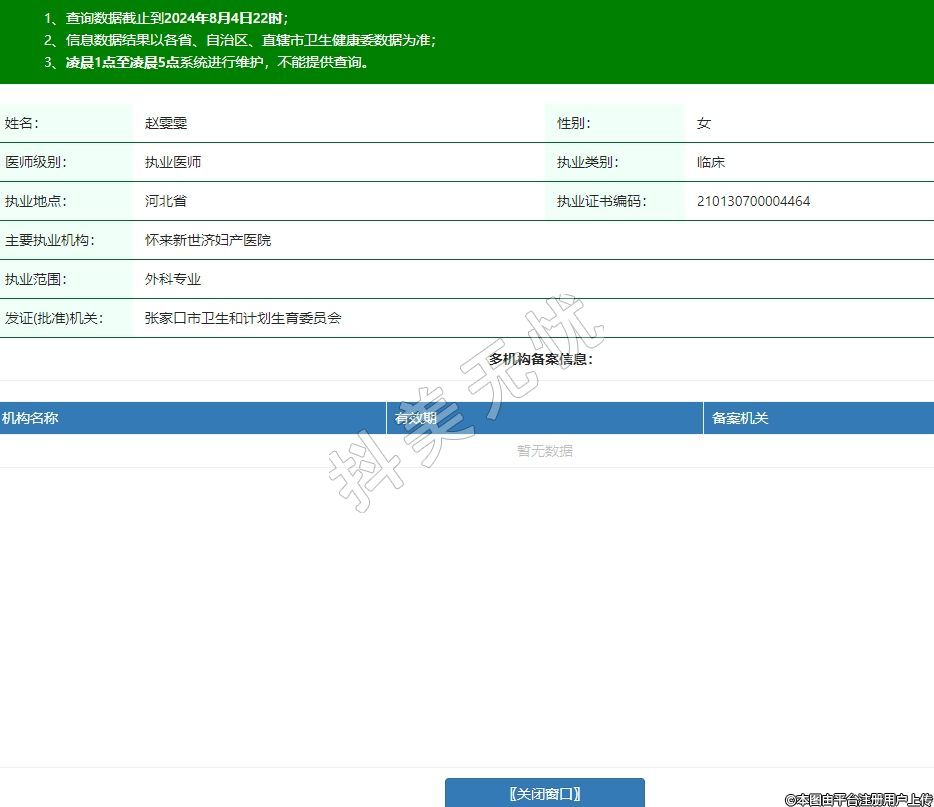Select the 临床 category value

(x=711, y=162)
